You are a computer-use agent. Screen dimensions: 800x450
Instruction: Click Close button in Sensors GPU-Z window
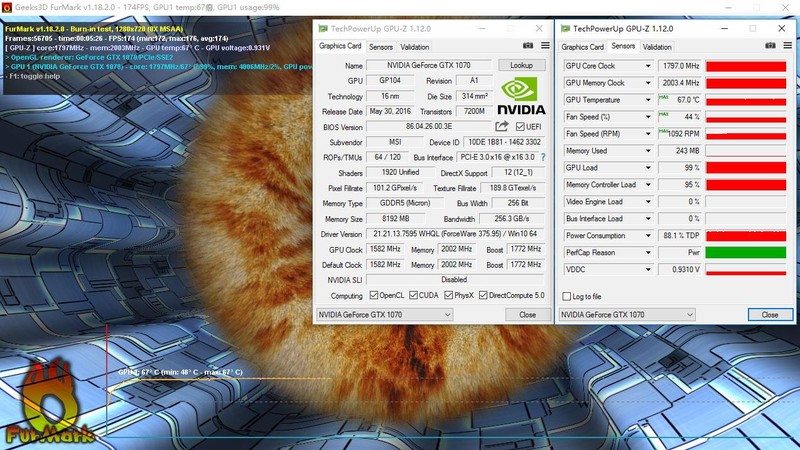(770, 315)
